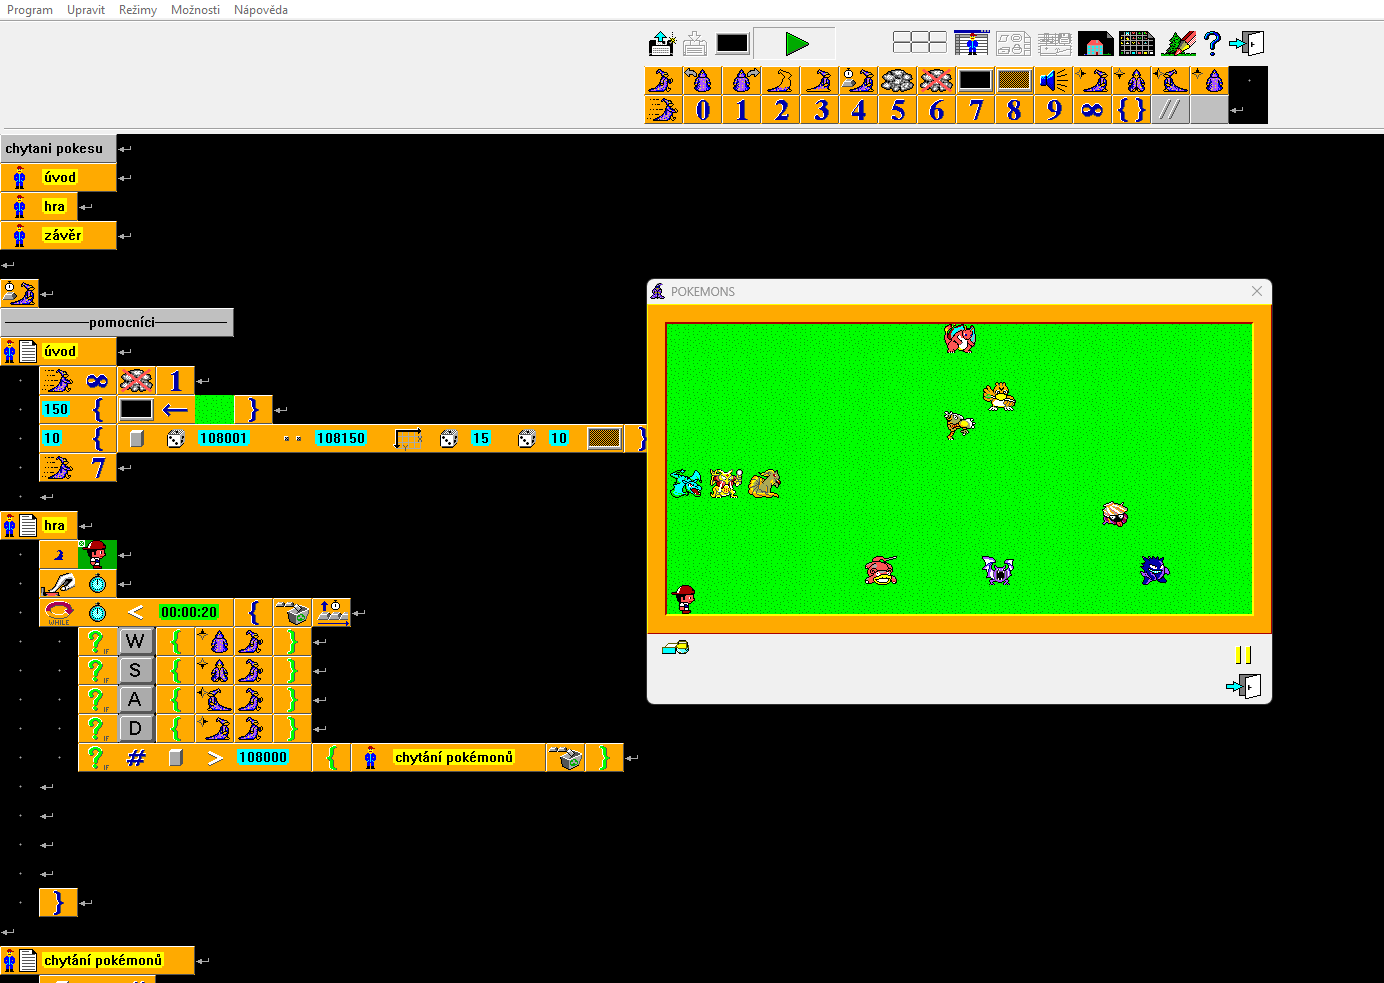This screenshot has width=1384, height=983.
Task: Click the closing brace ending the while loop
Action: [58, 903]
